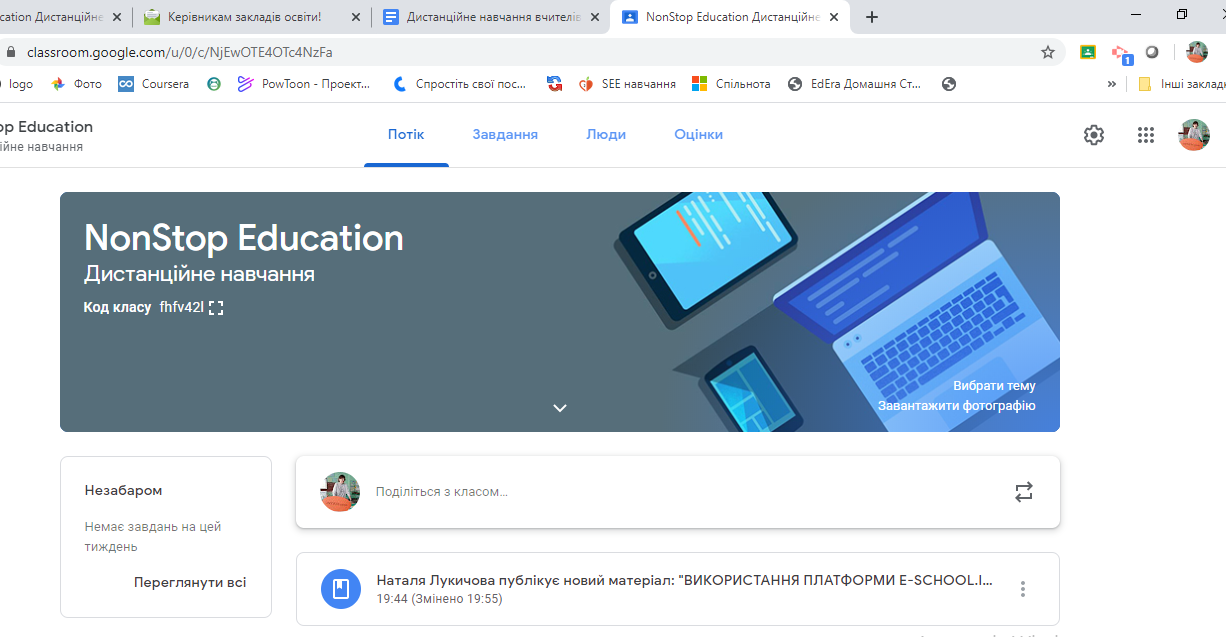The width and height of the screenshot is (1226, 637).
Task: Open Chrome profile avatar in toolbar
Action: [1197, 52]
